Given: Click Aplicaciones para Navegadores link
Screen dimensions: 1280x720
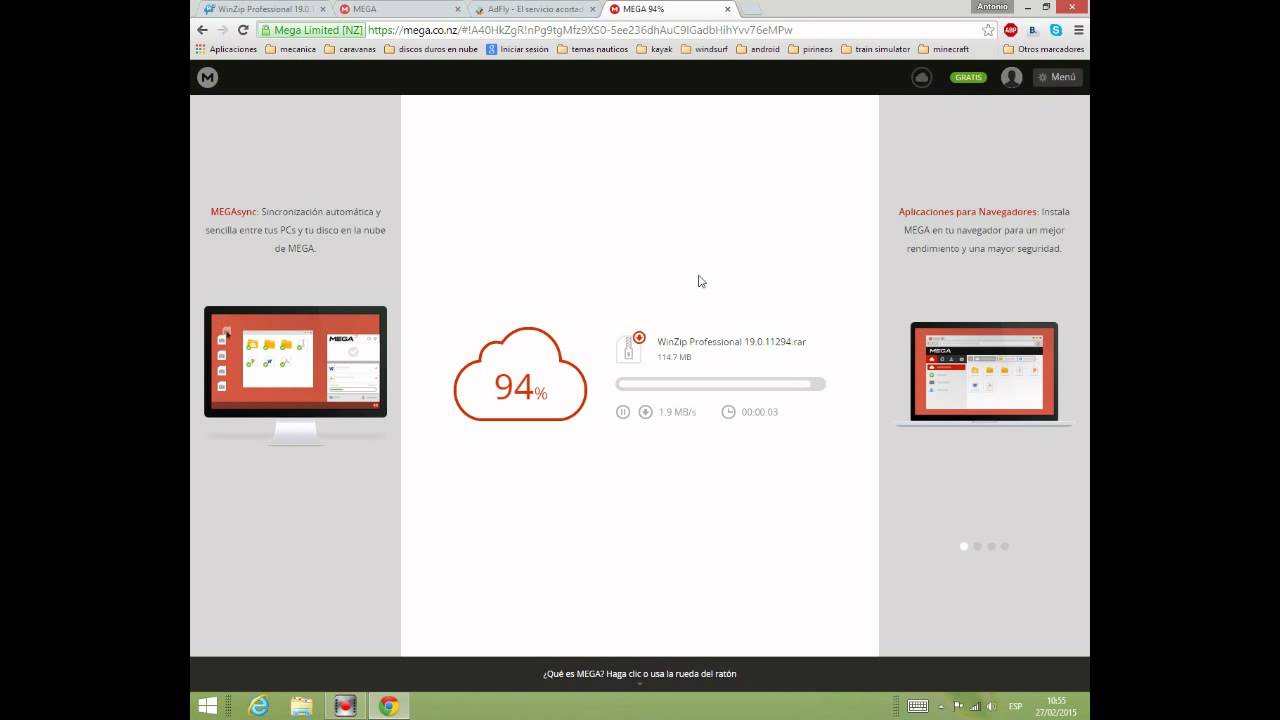Looking at the screenshot, I should 967,212.
